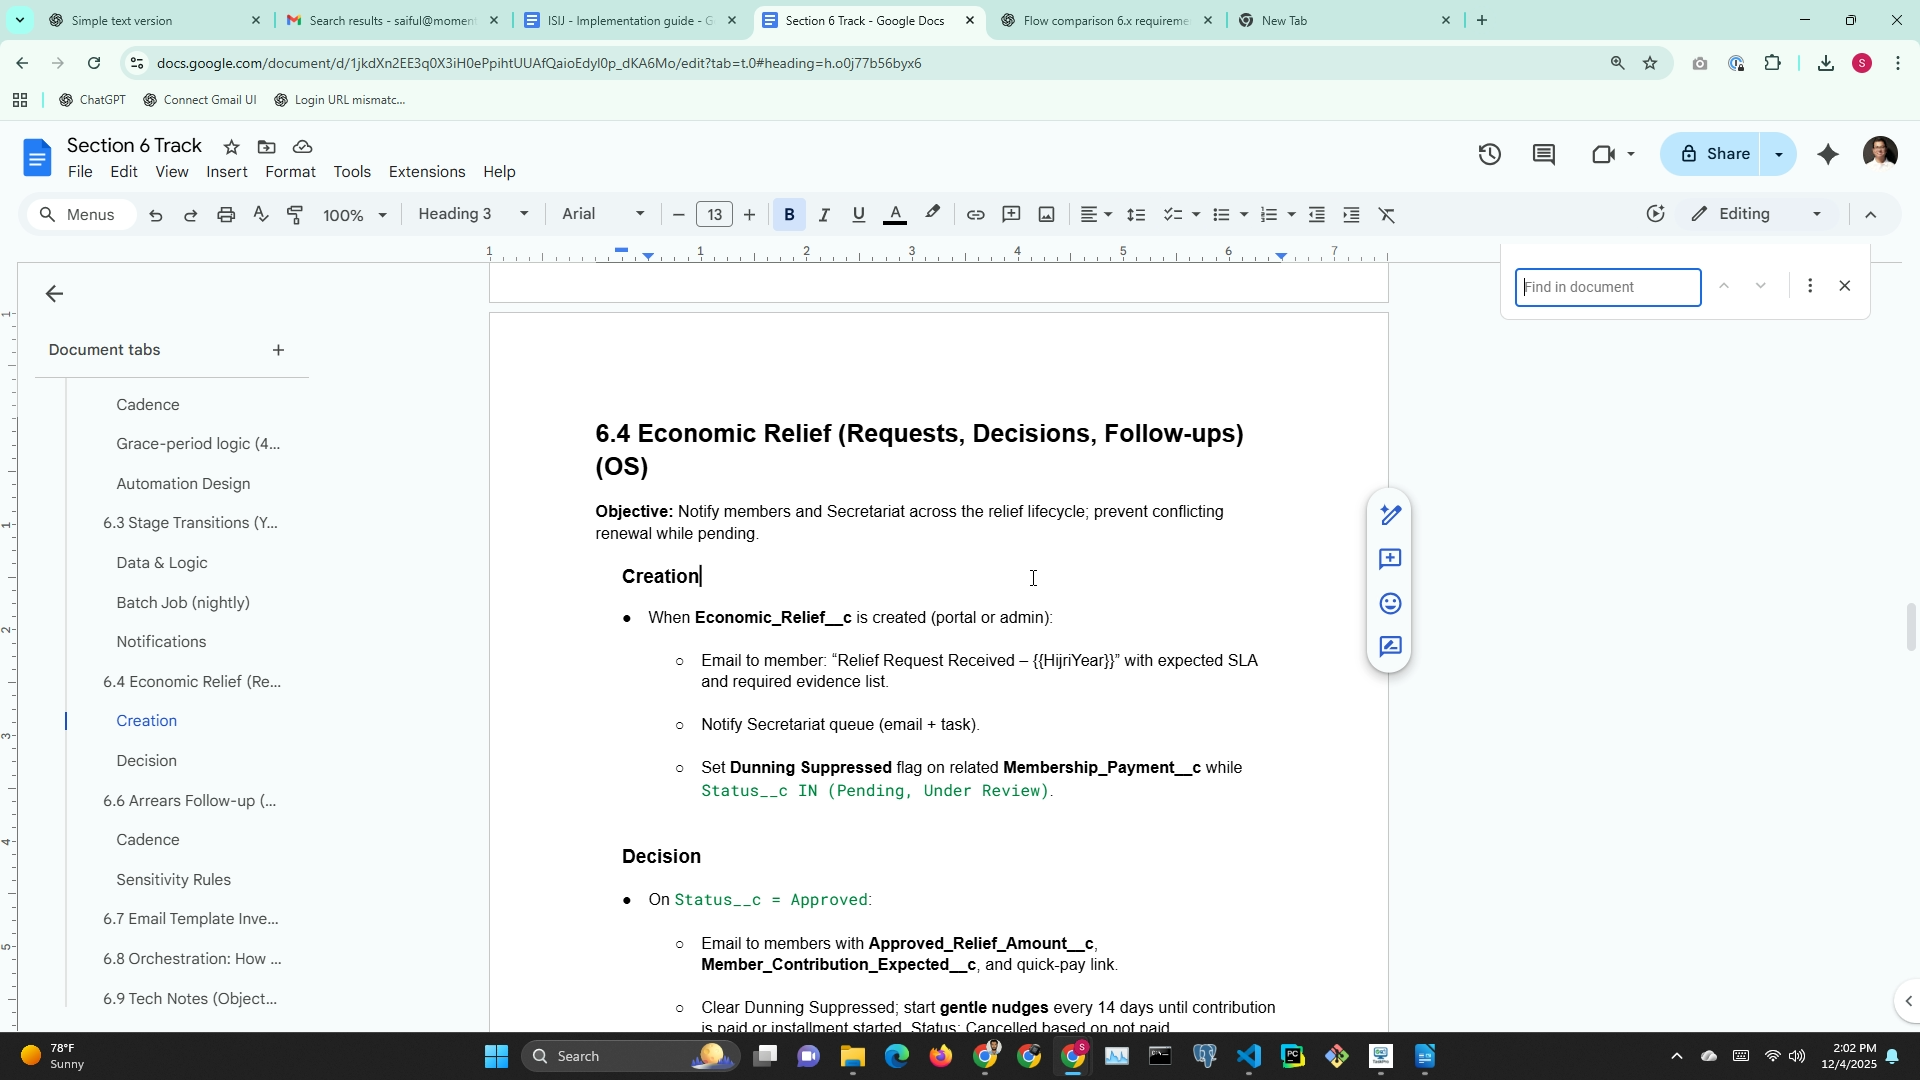
Task: Toggle Underline formatting button
Action: 858,215
